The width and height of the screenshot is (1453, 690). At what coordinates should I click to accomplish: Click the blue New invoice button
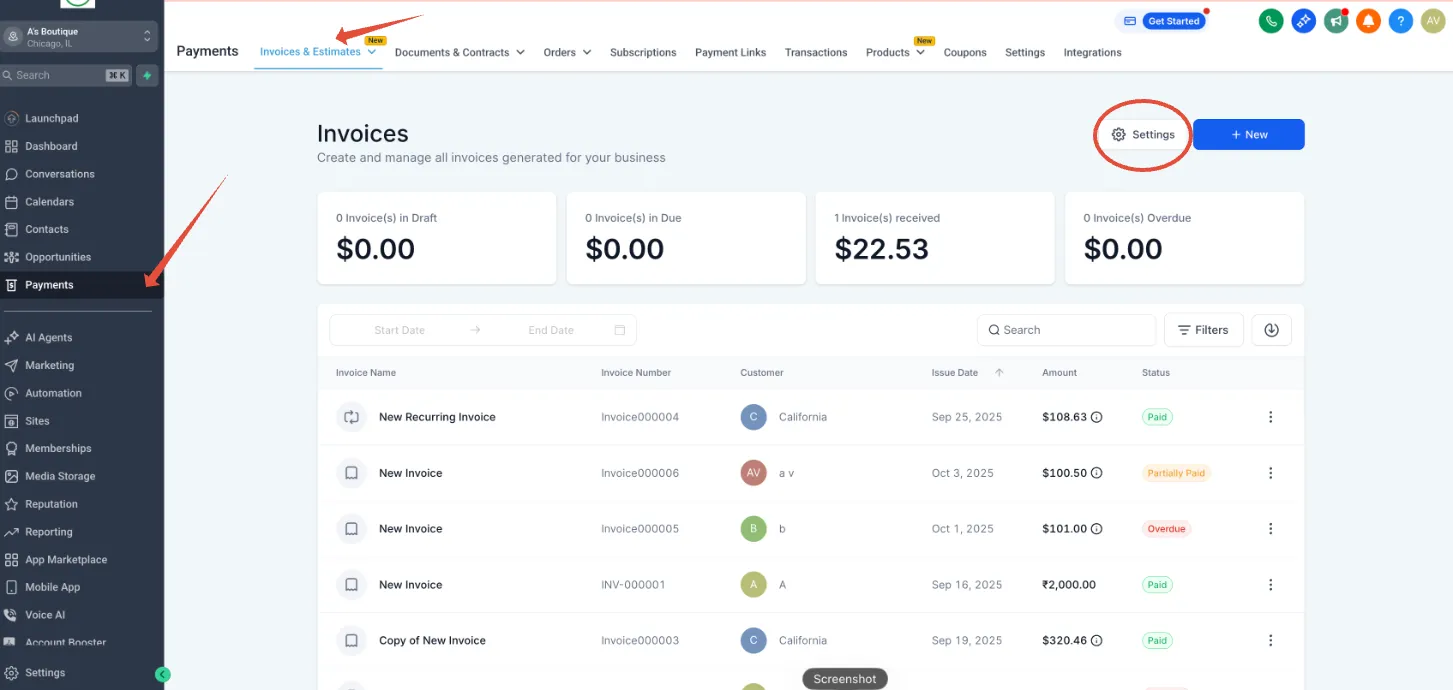click(1249, 135)
